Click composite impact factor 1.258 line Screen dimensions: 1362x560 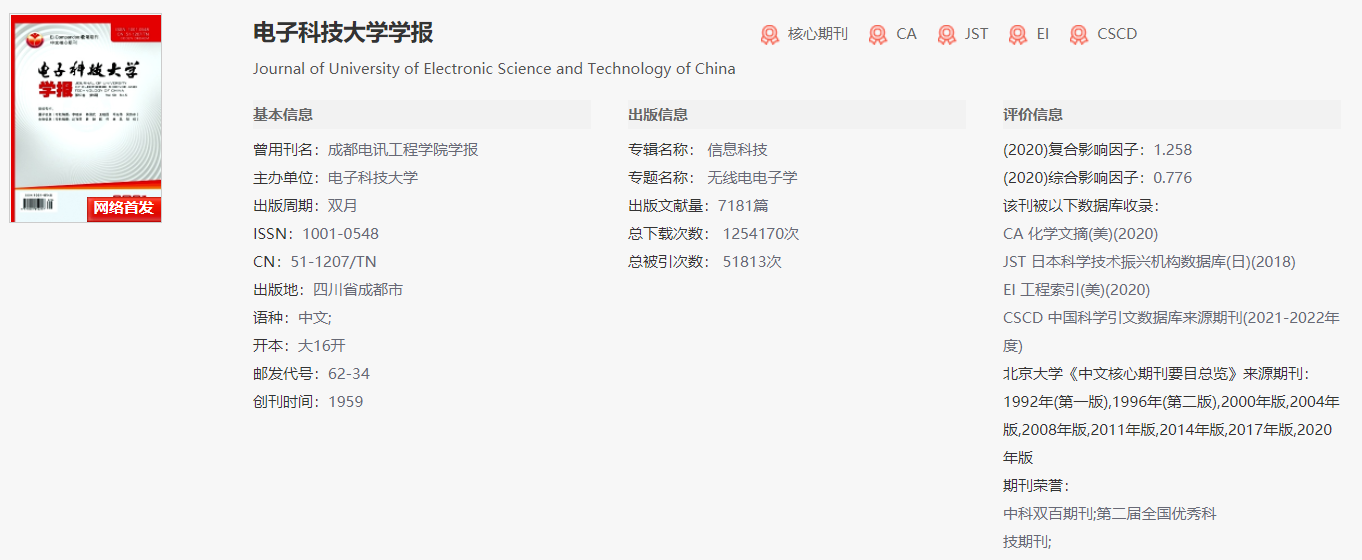click(1097, 150)
